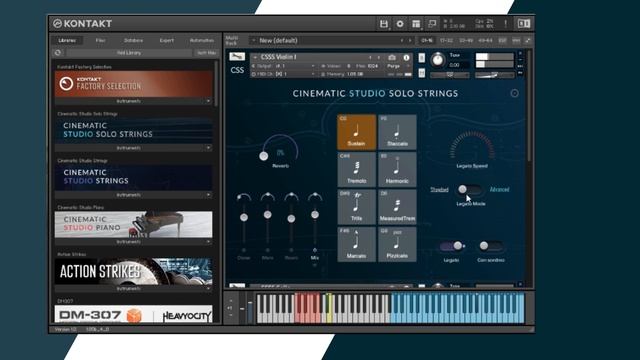Adjust the Mix mic fader
Image resolution: width=640 pixels, height=360 pixels.
315,215
